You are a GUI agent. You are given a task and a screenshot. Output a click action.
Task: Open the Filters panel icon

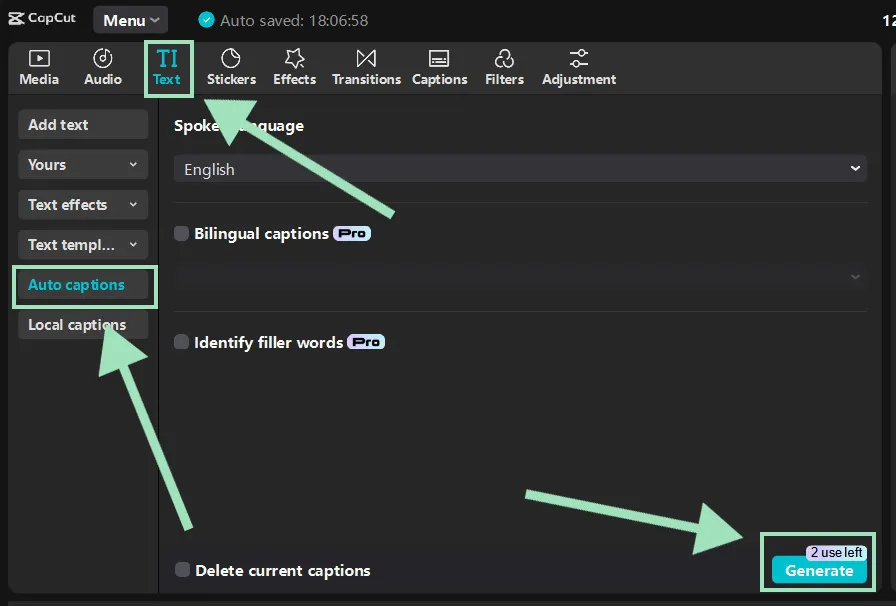tap(504, 58)
